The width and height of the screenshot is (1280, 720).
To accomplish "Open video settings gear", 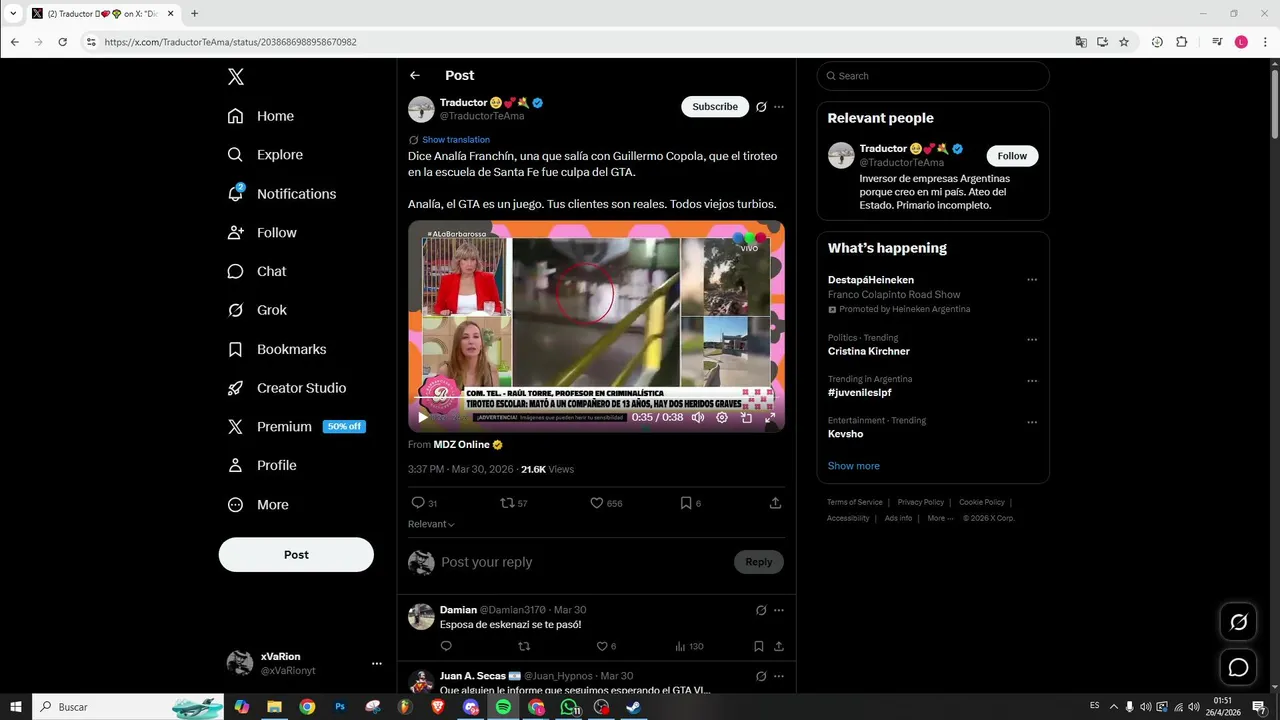I will tap(722, 418).
